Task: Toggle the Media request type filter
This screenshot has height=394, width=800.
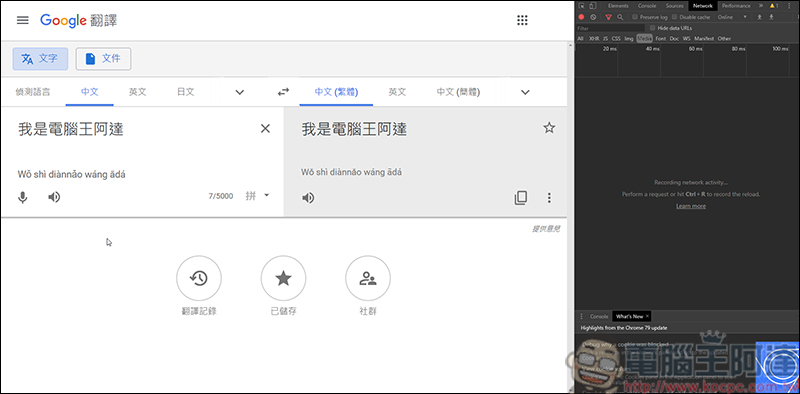Action: [x=644, y=38]
